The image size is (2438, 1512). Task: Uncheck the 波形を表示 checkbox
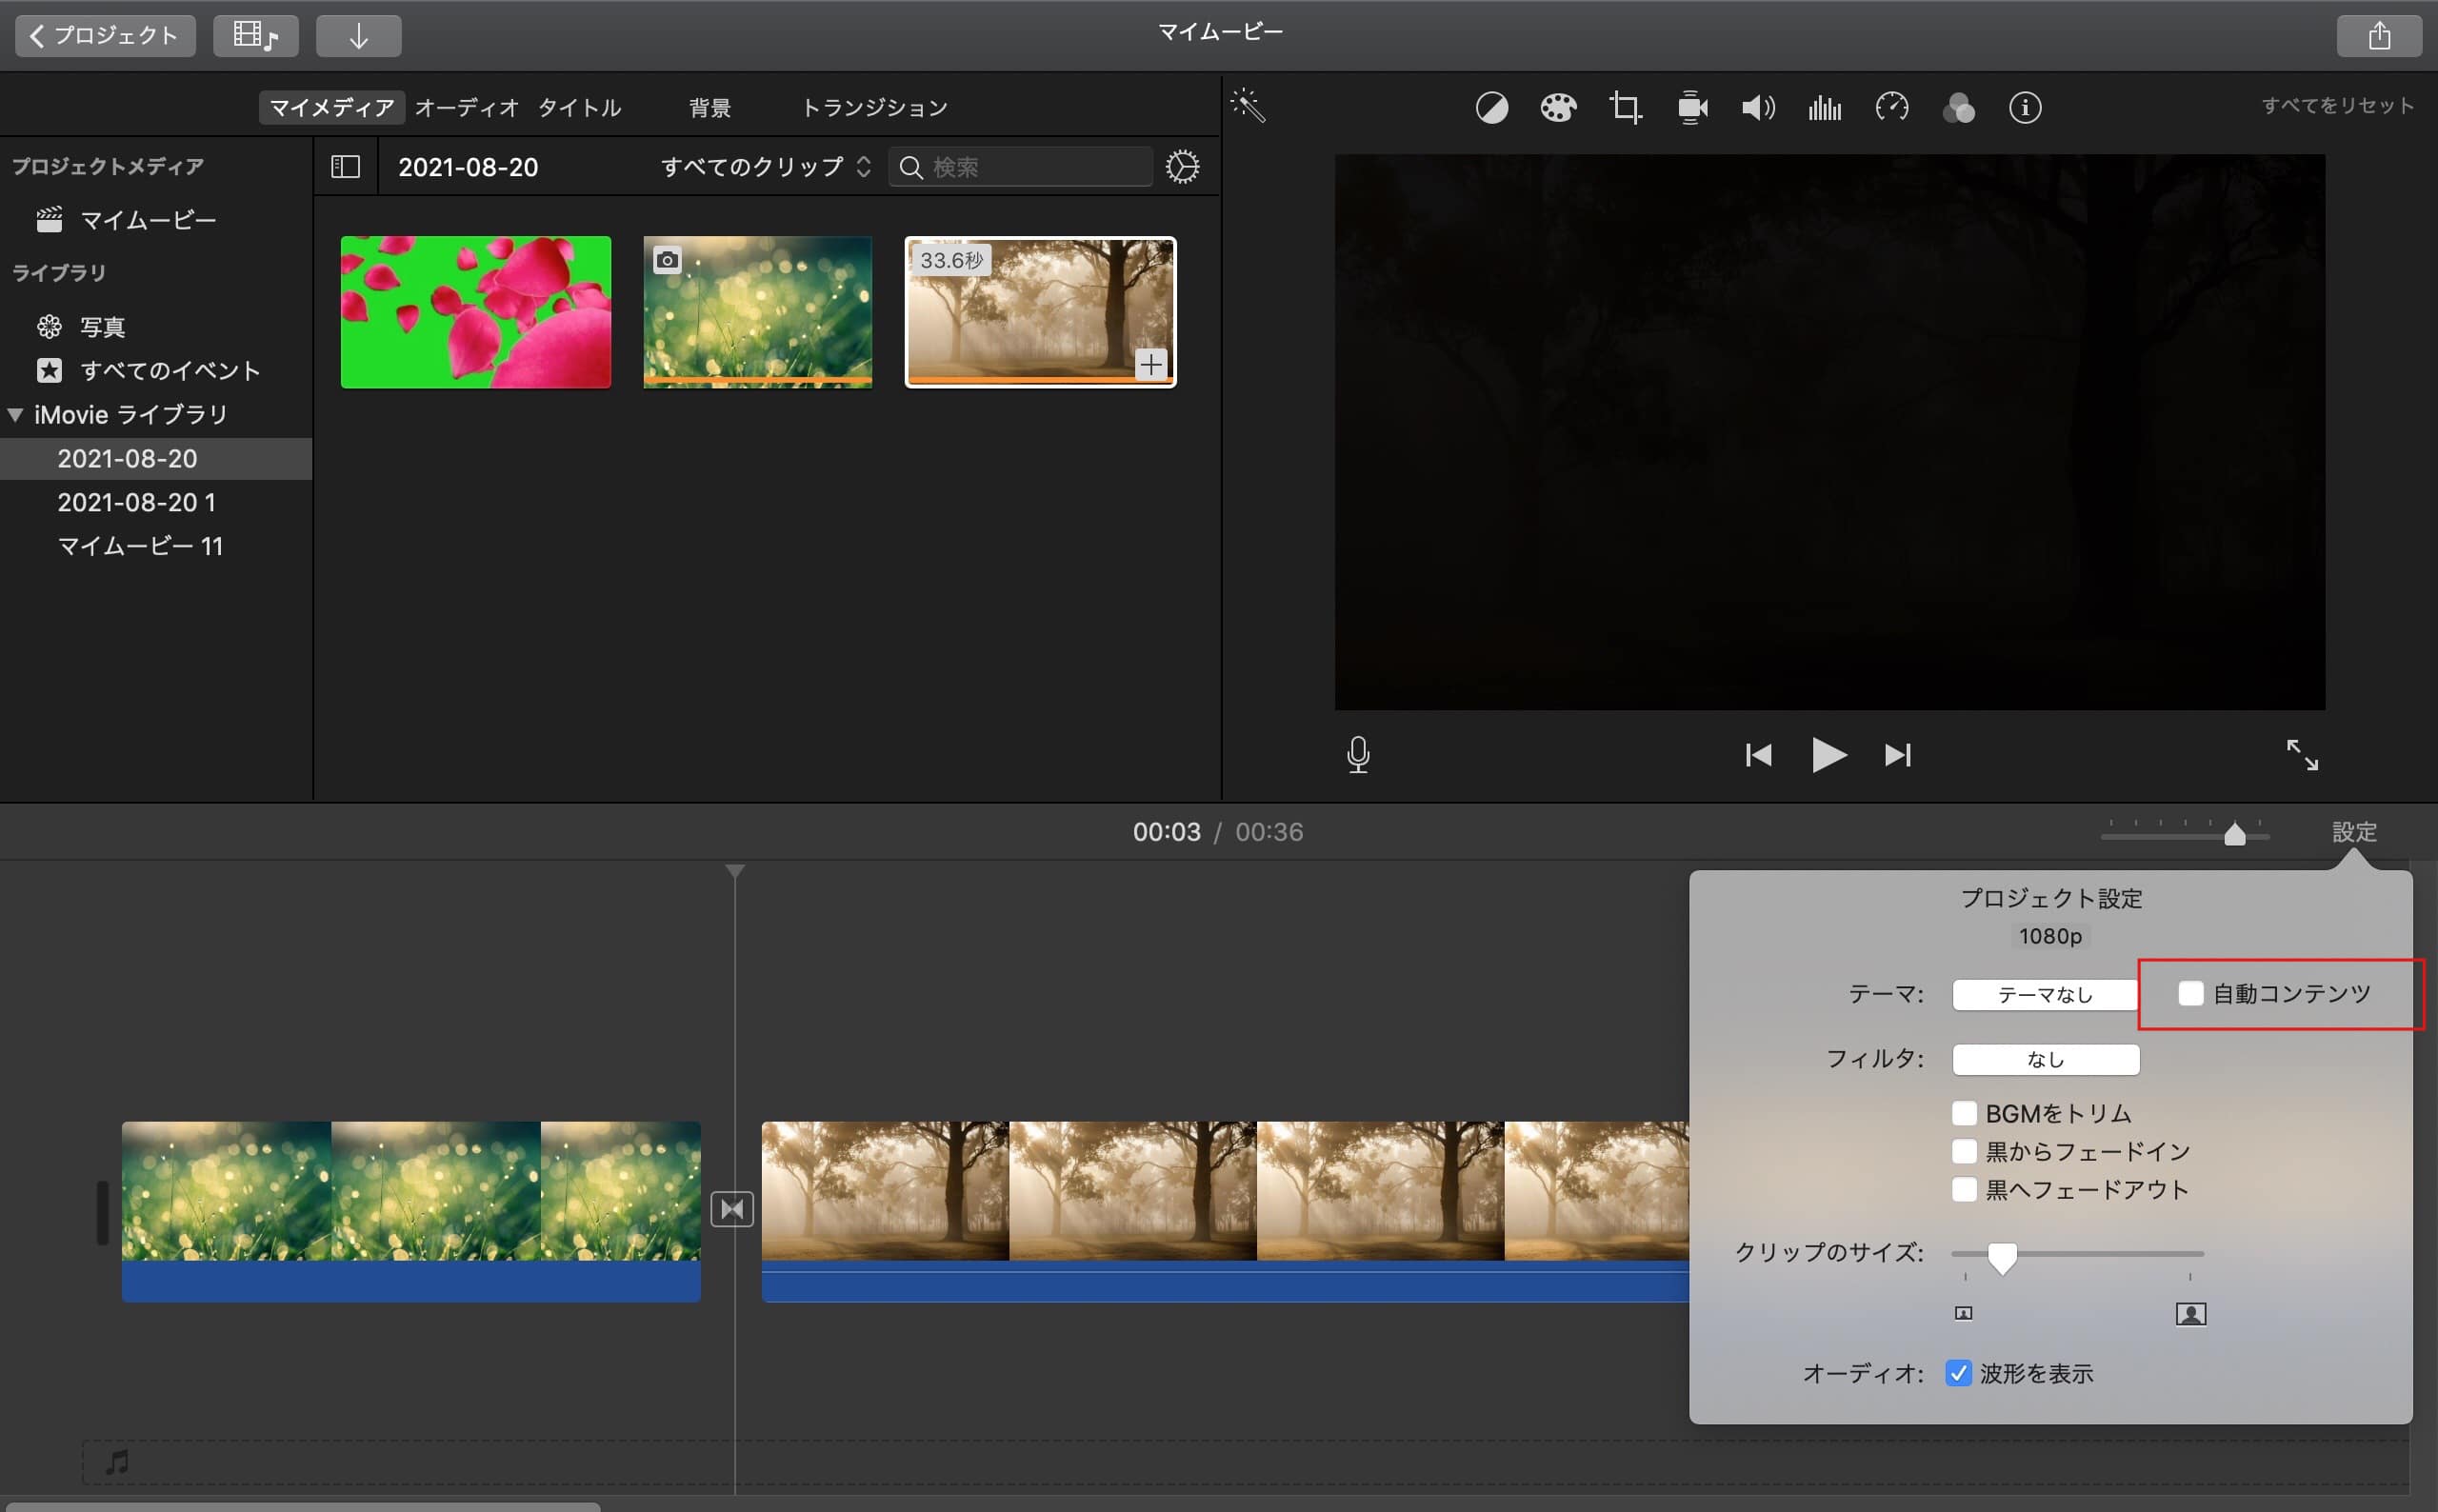[x=1958, y=1373]
